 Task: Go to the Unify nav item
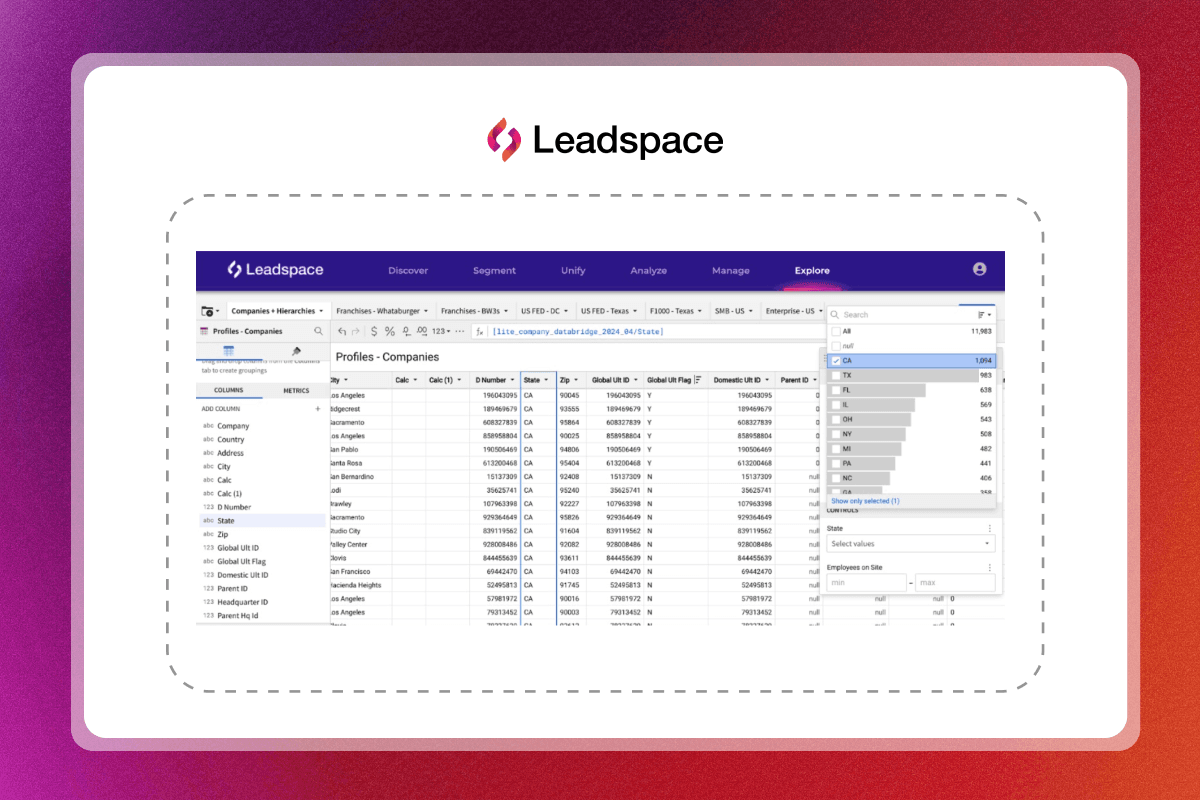(x=573, y=270)
